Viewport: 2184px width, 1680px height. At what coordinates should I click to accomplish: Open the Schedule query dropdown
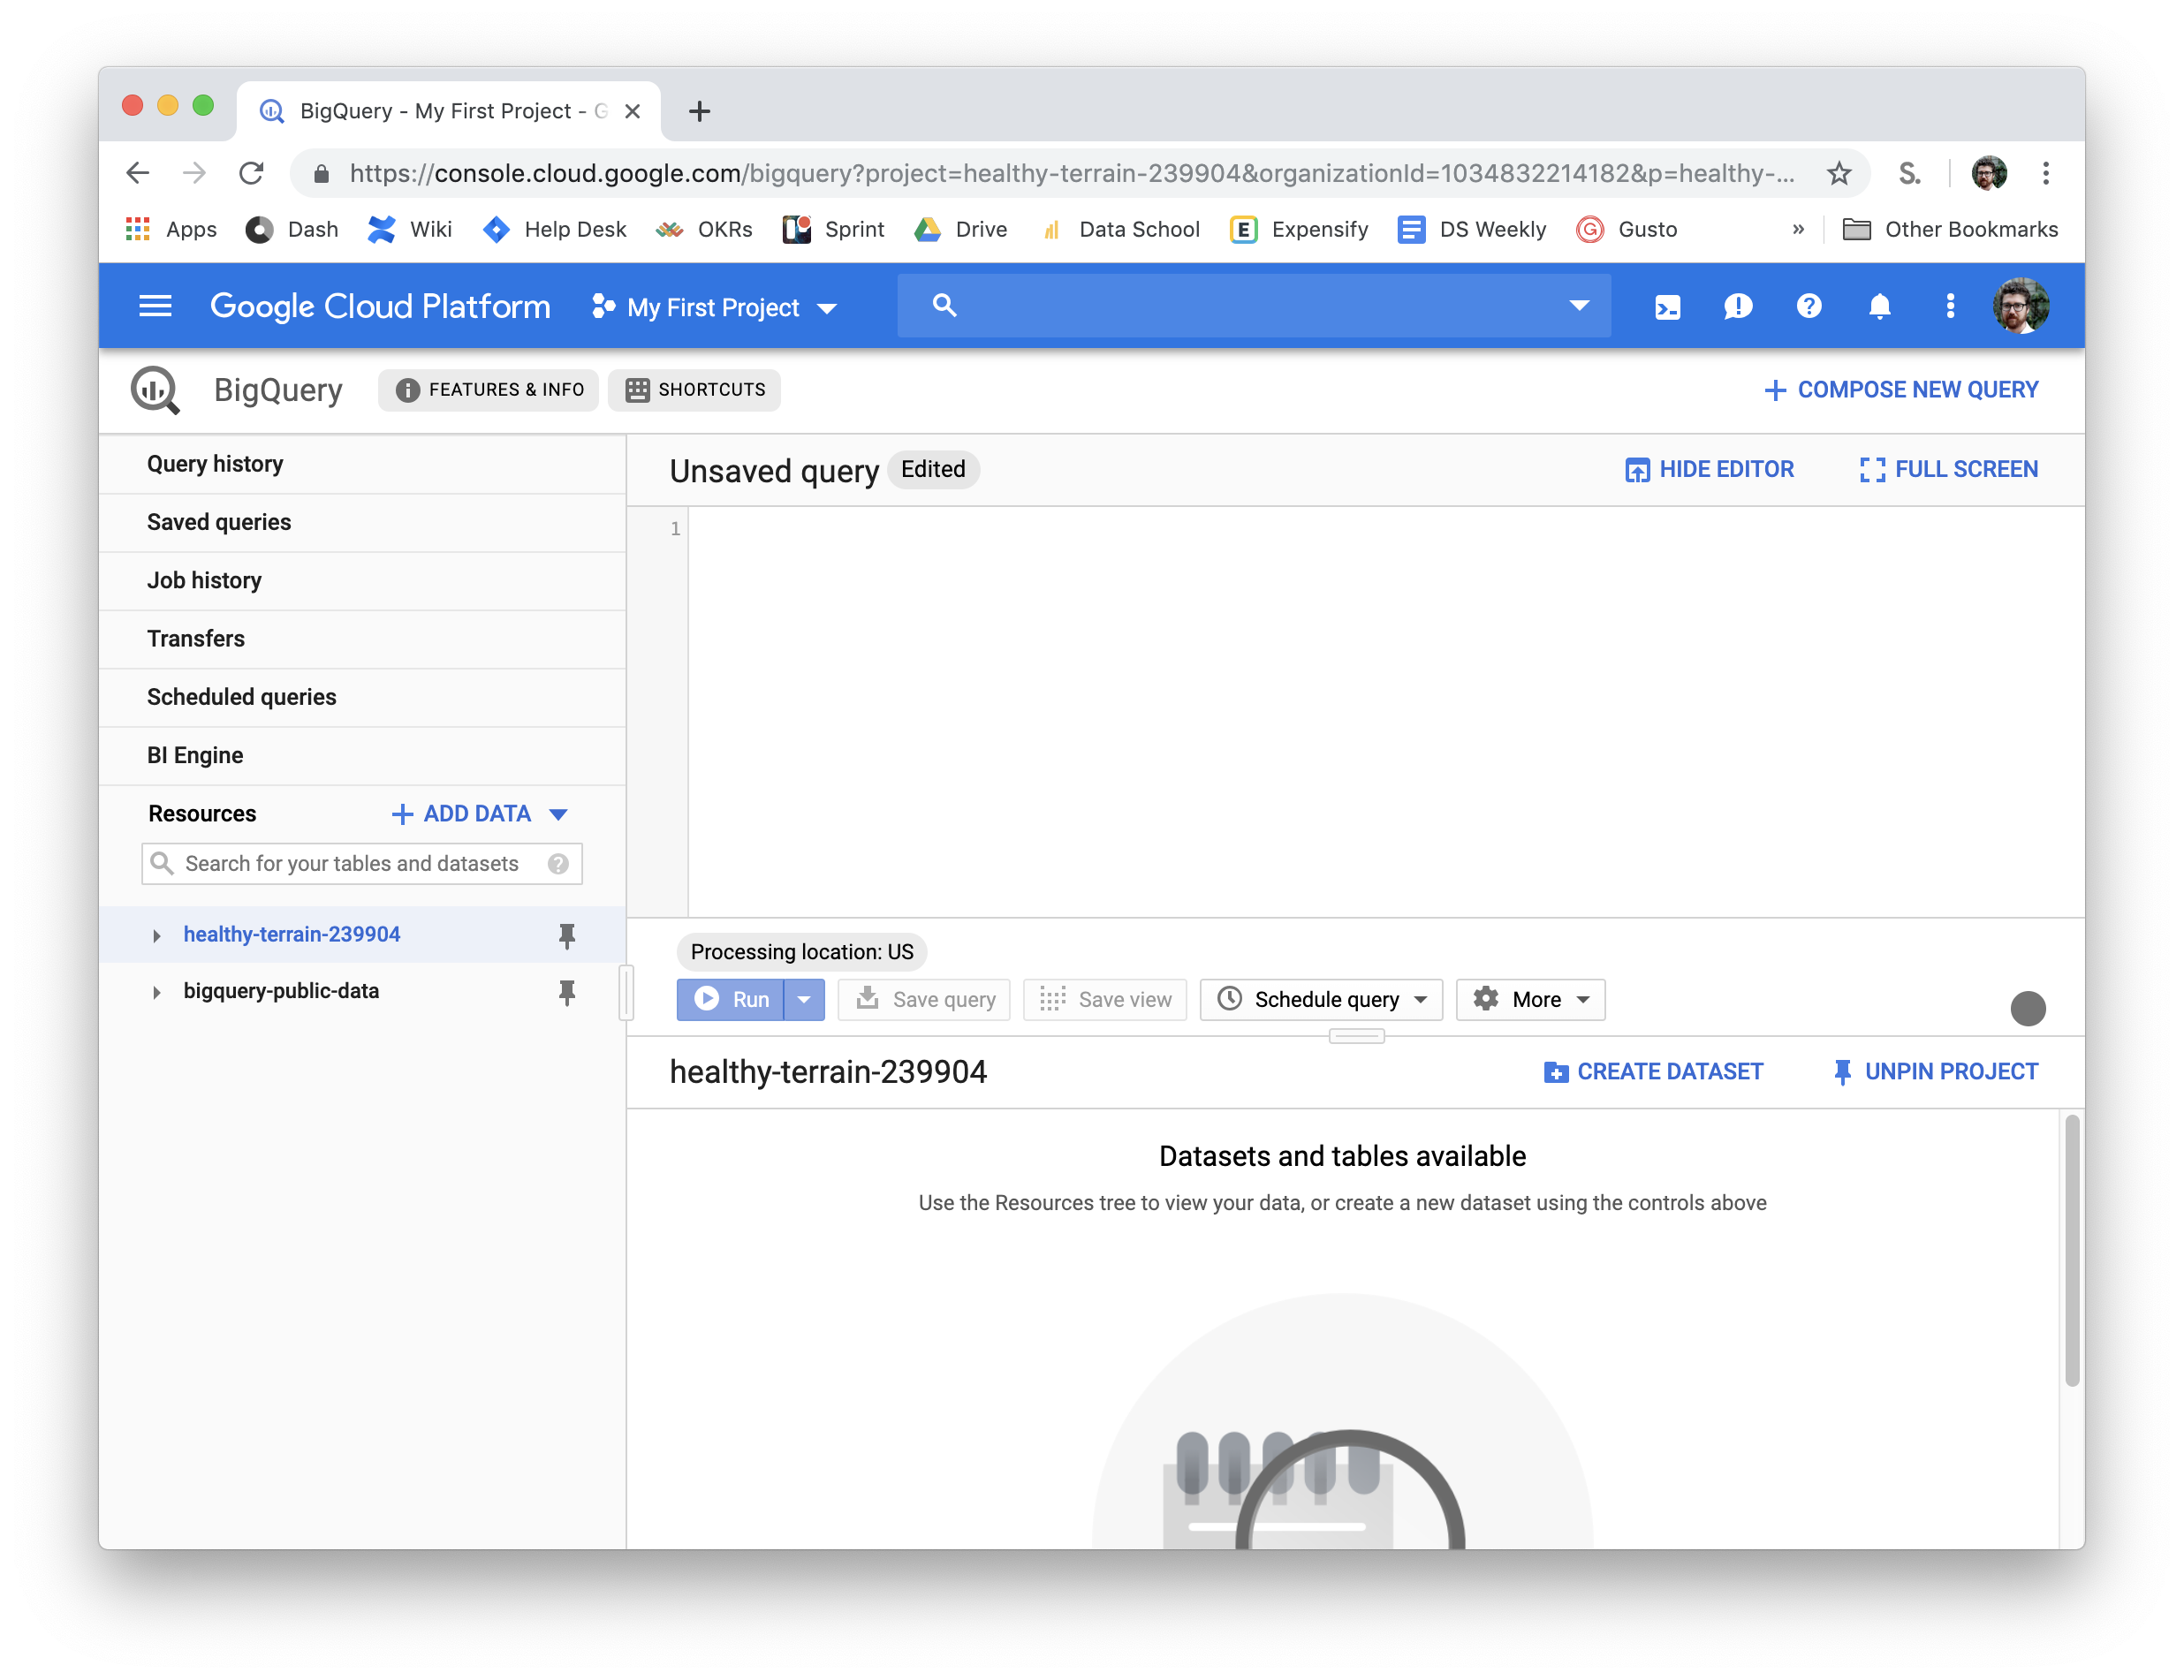[x=1321, y=1000]
